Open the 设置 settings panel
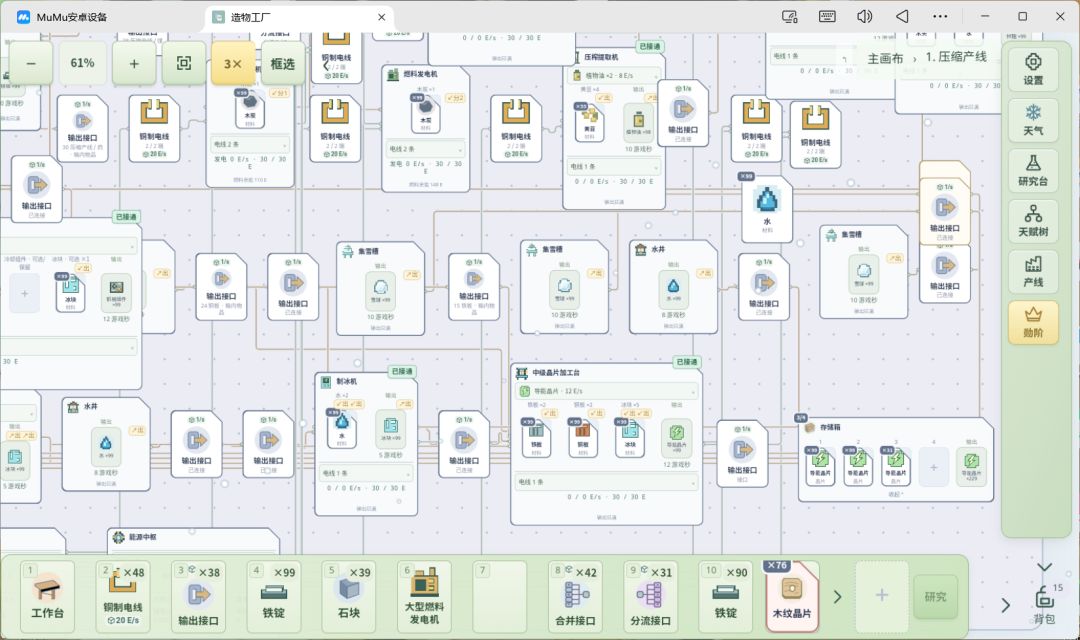The width and height of the screenshot is (1080, 640). coord(1032,69)
